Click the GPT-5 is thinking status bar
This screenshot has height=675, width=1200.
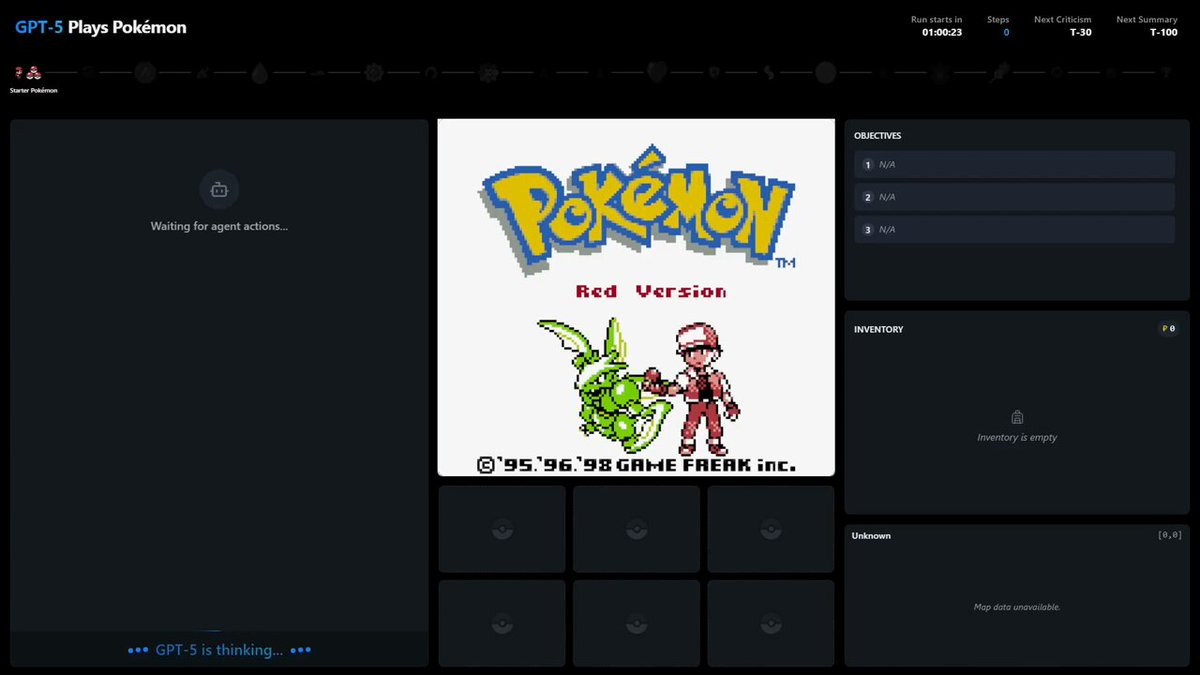(219, 650)
